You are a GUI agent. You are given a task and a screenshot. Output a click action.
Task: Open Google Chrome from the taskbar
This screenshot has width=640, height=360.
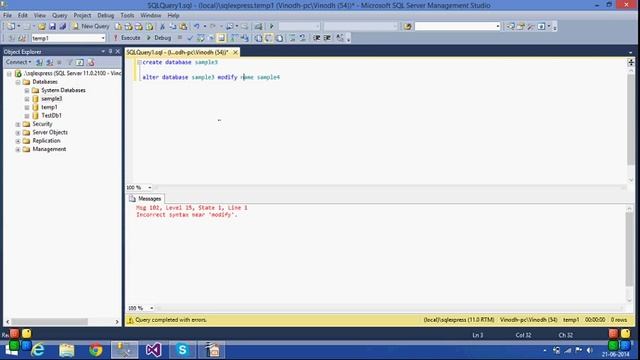click(x=96, y=350)
